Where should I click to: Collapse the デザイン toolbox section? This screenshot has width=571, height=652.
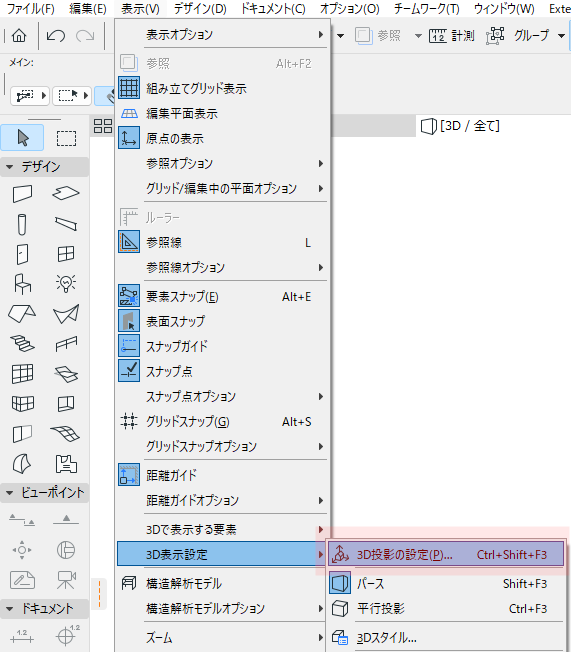pos(10,167)
